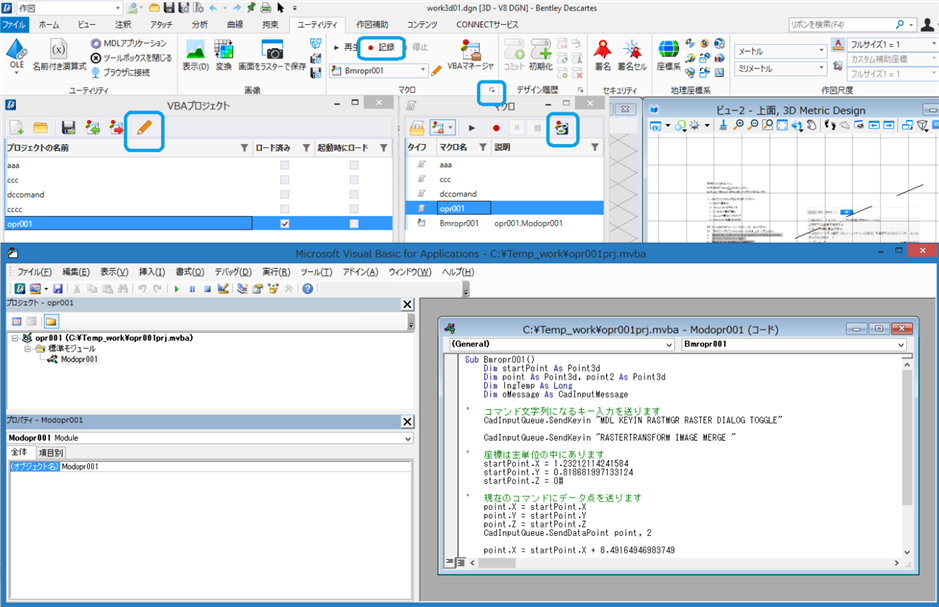The height and width of the screenshot is (607, 939).
Task: Toggle ロード済み checkbox for cccc
Action: tap(284, 210)
